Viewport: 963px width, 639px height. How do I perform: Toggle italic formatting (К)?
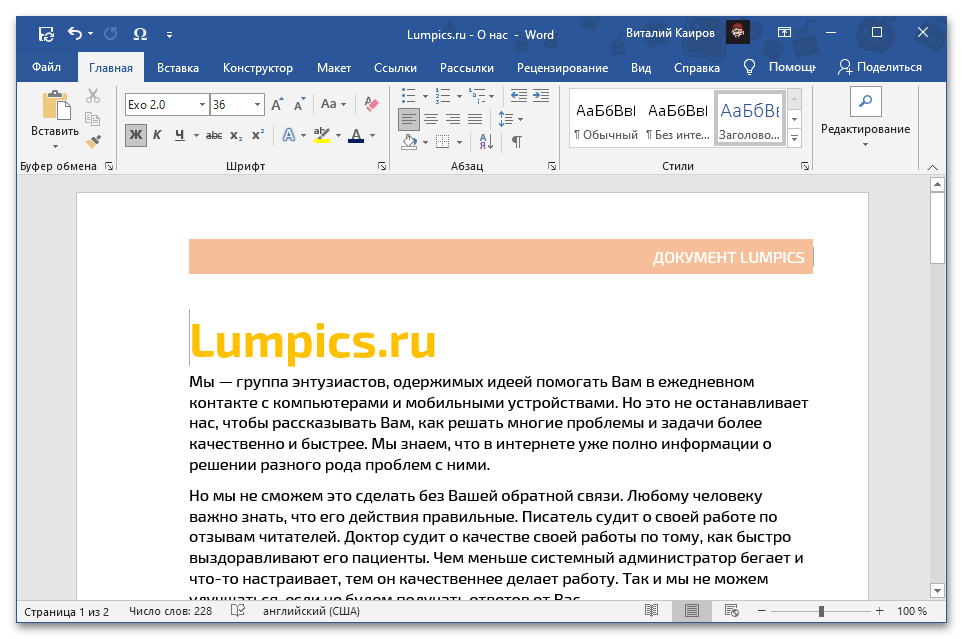pyautogui.click(x=158, y=135)
